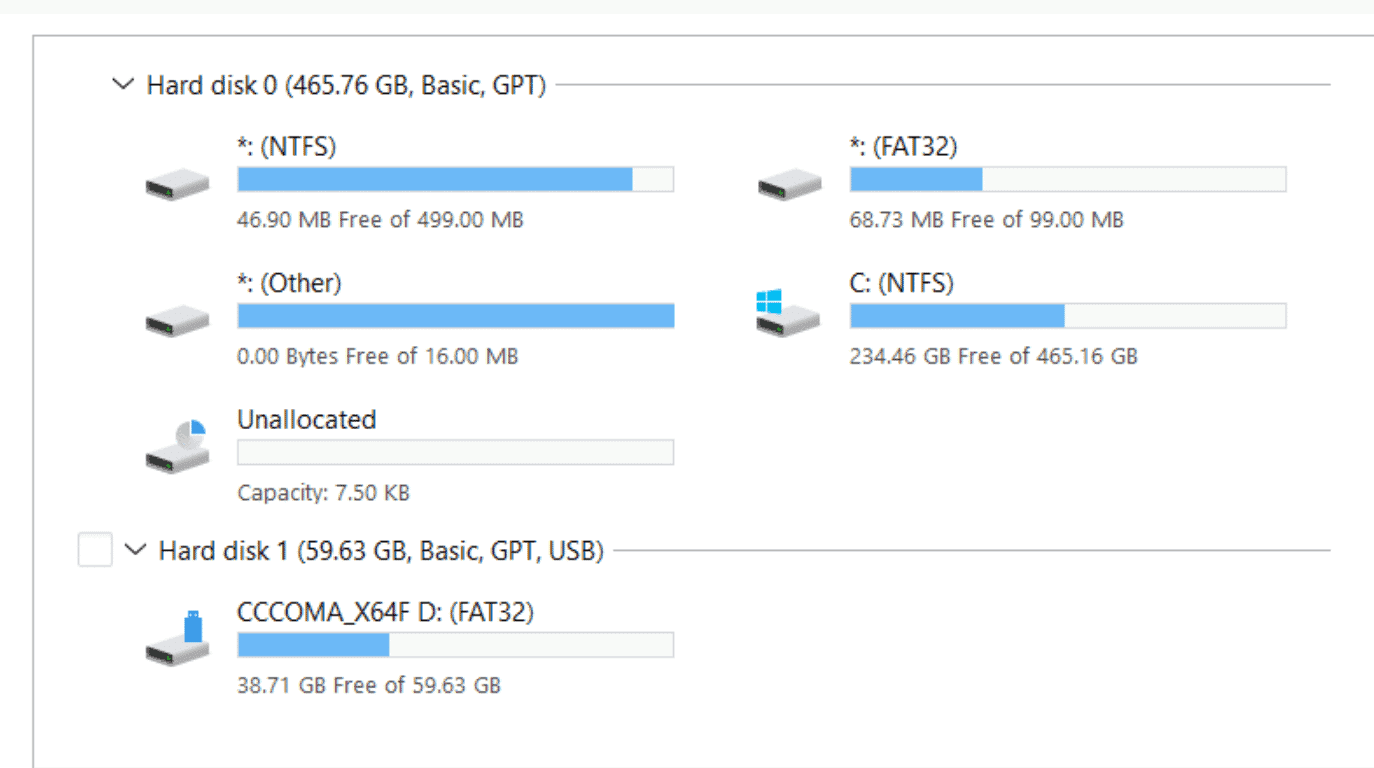
Task: Select the CCCOMA_X64F D: (FAT32) label
Action: tap(385, 612)
